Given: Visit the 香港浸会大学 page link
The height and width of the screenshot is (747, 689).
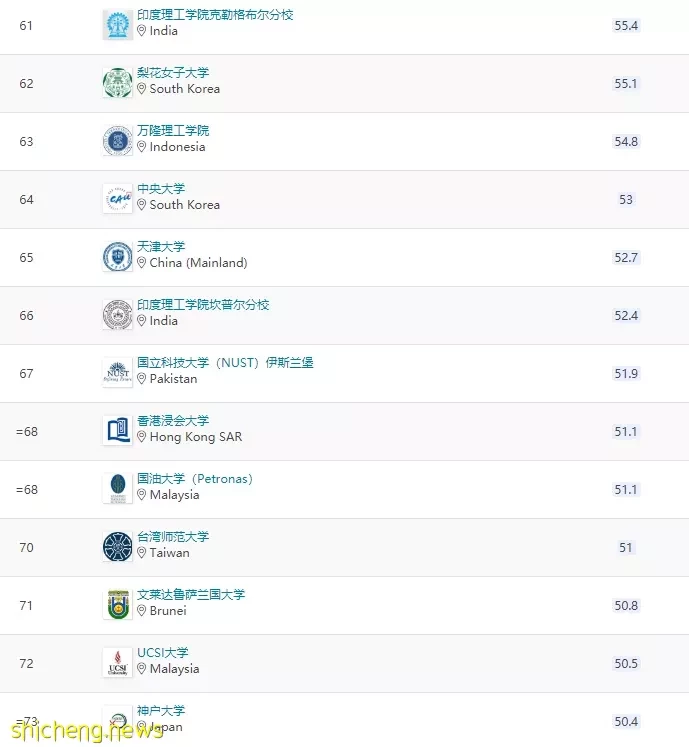Looking at the screenshot, I should click(173, 421).
